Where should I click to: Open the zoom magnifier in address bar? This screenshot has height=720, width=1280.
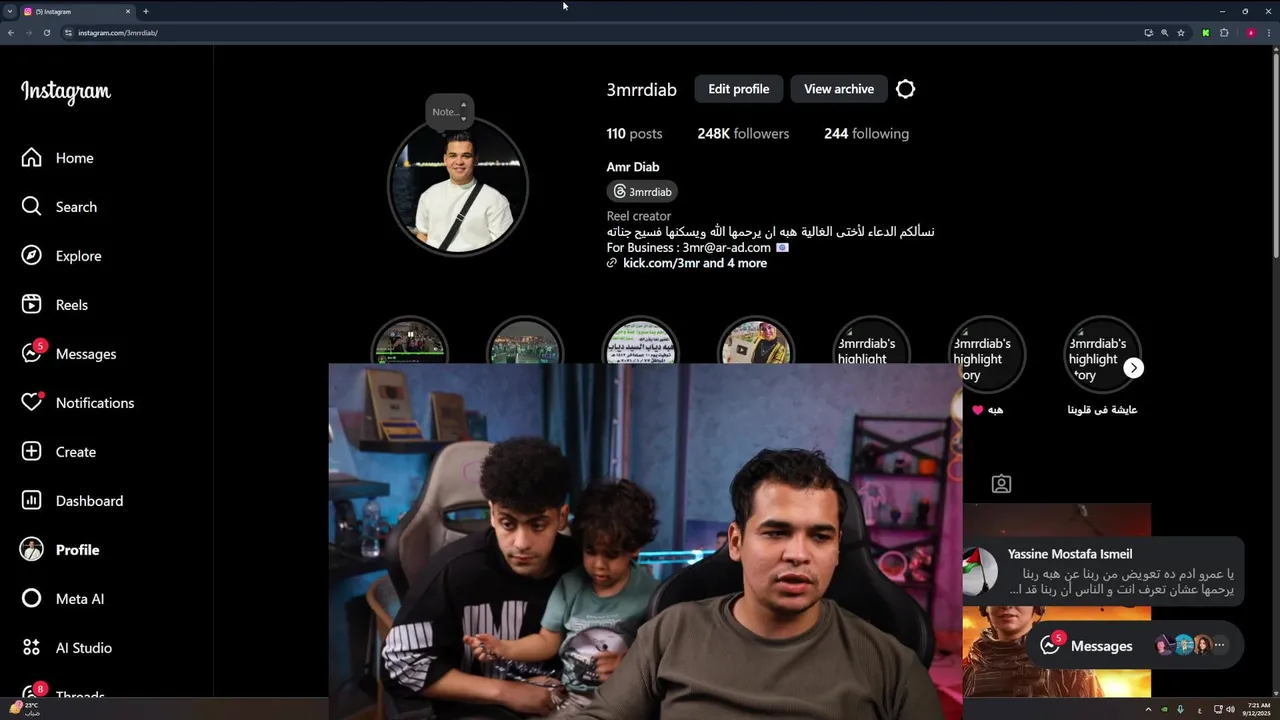[x=1164, y=33]
